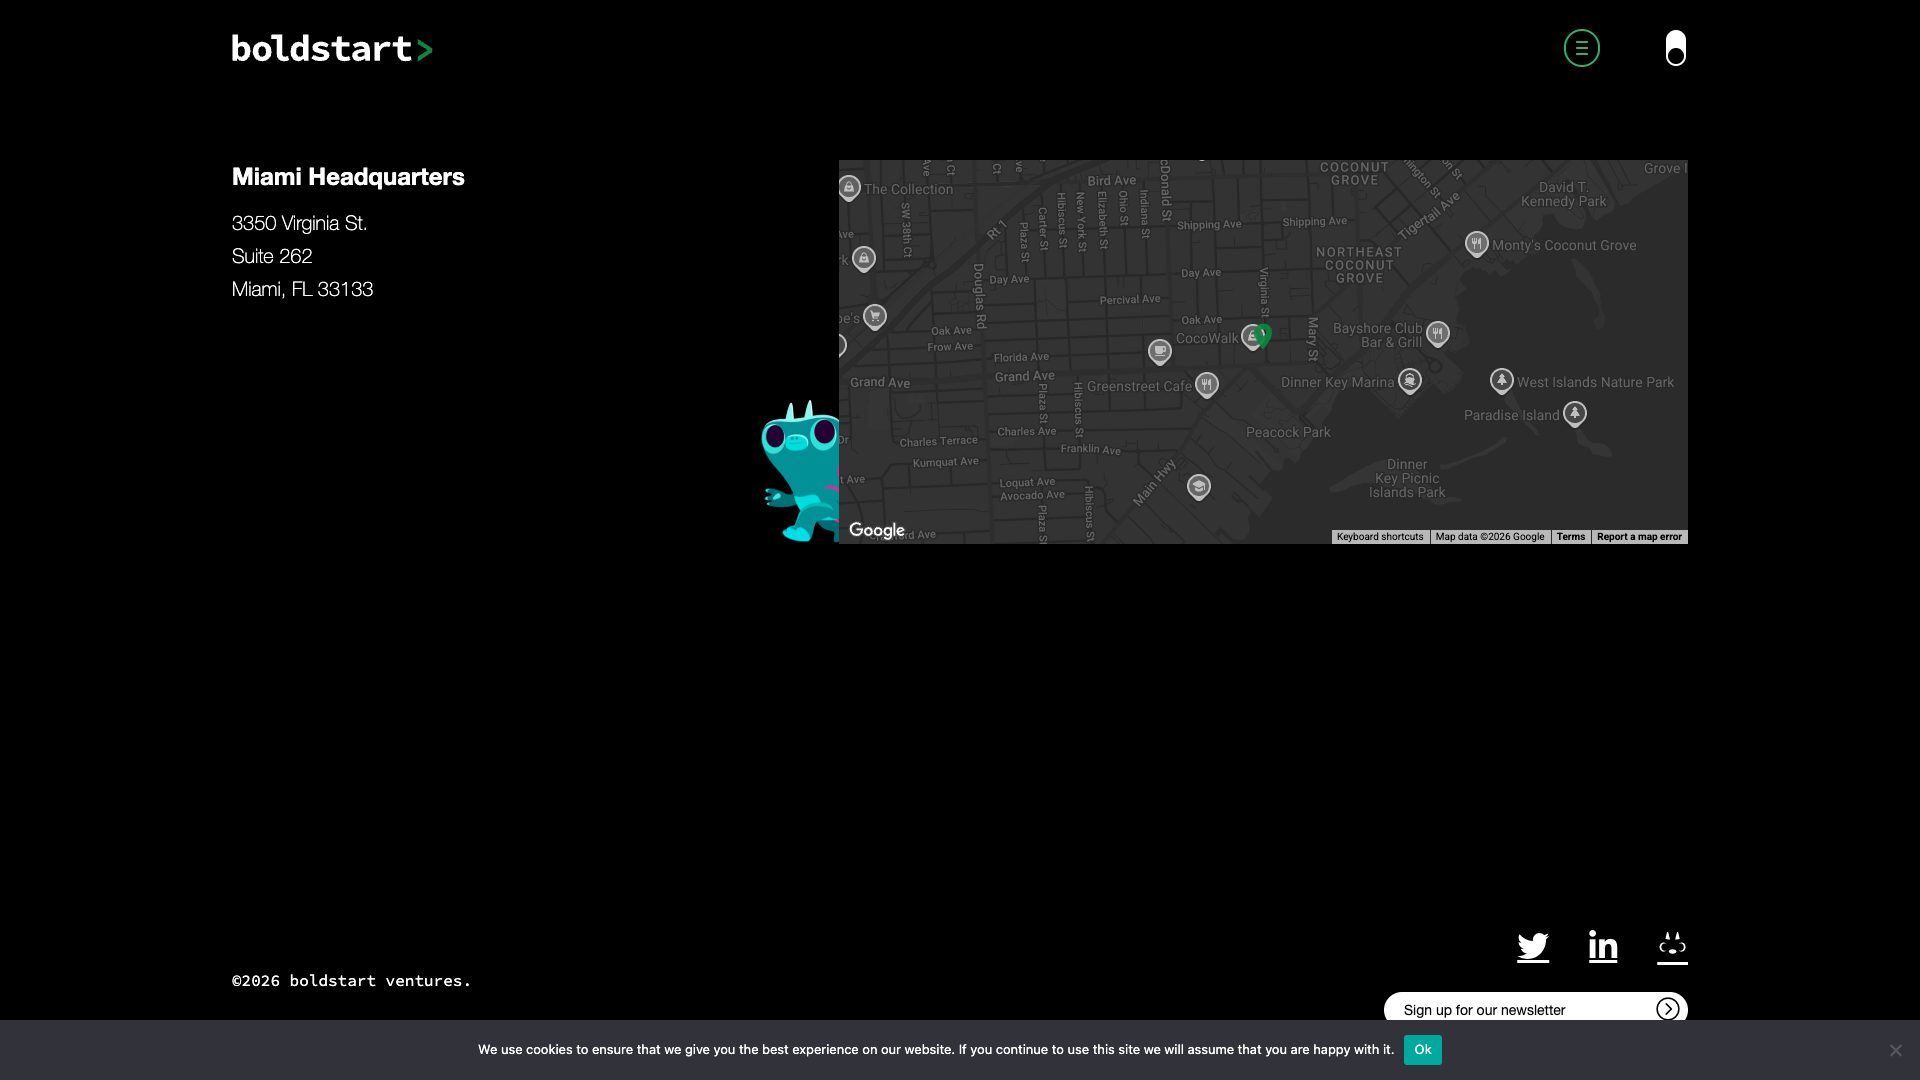The height and width of the screenshot is (1080, 1920).
Task: Open the hamburger navigation menu
Action: pos(1582,48)
